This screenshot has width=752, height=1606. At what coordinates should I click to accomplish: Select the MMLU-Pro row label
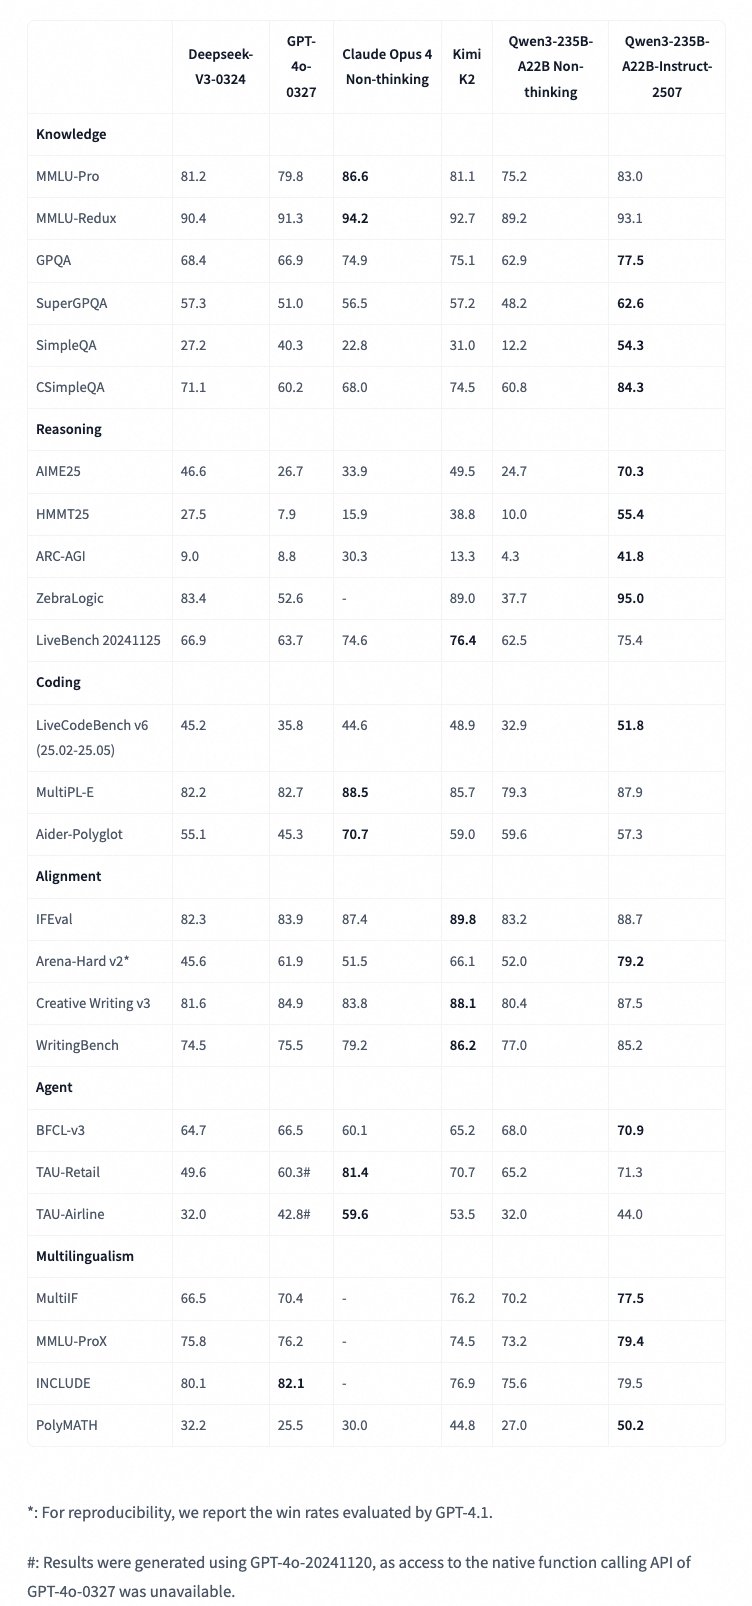67,176
